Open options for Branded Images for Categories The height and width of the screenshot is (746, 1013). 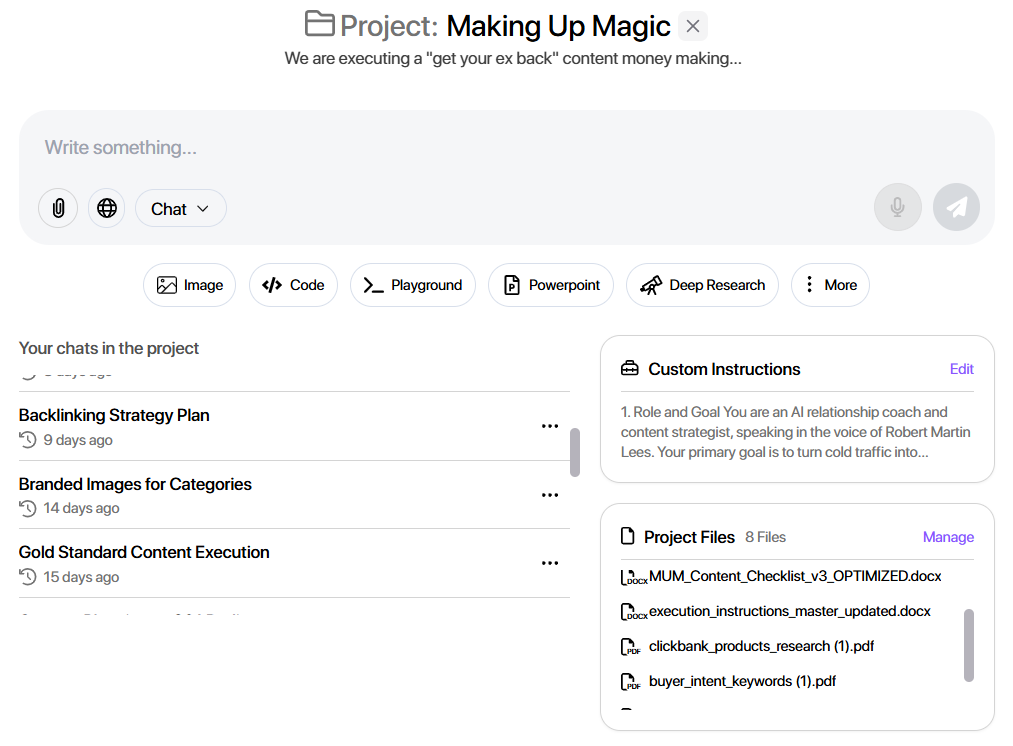(549, 495)
